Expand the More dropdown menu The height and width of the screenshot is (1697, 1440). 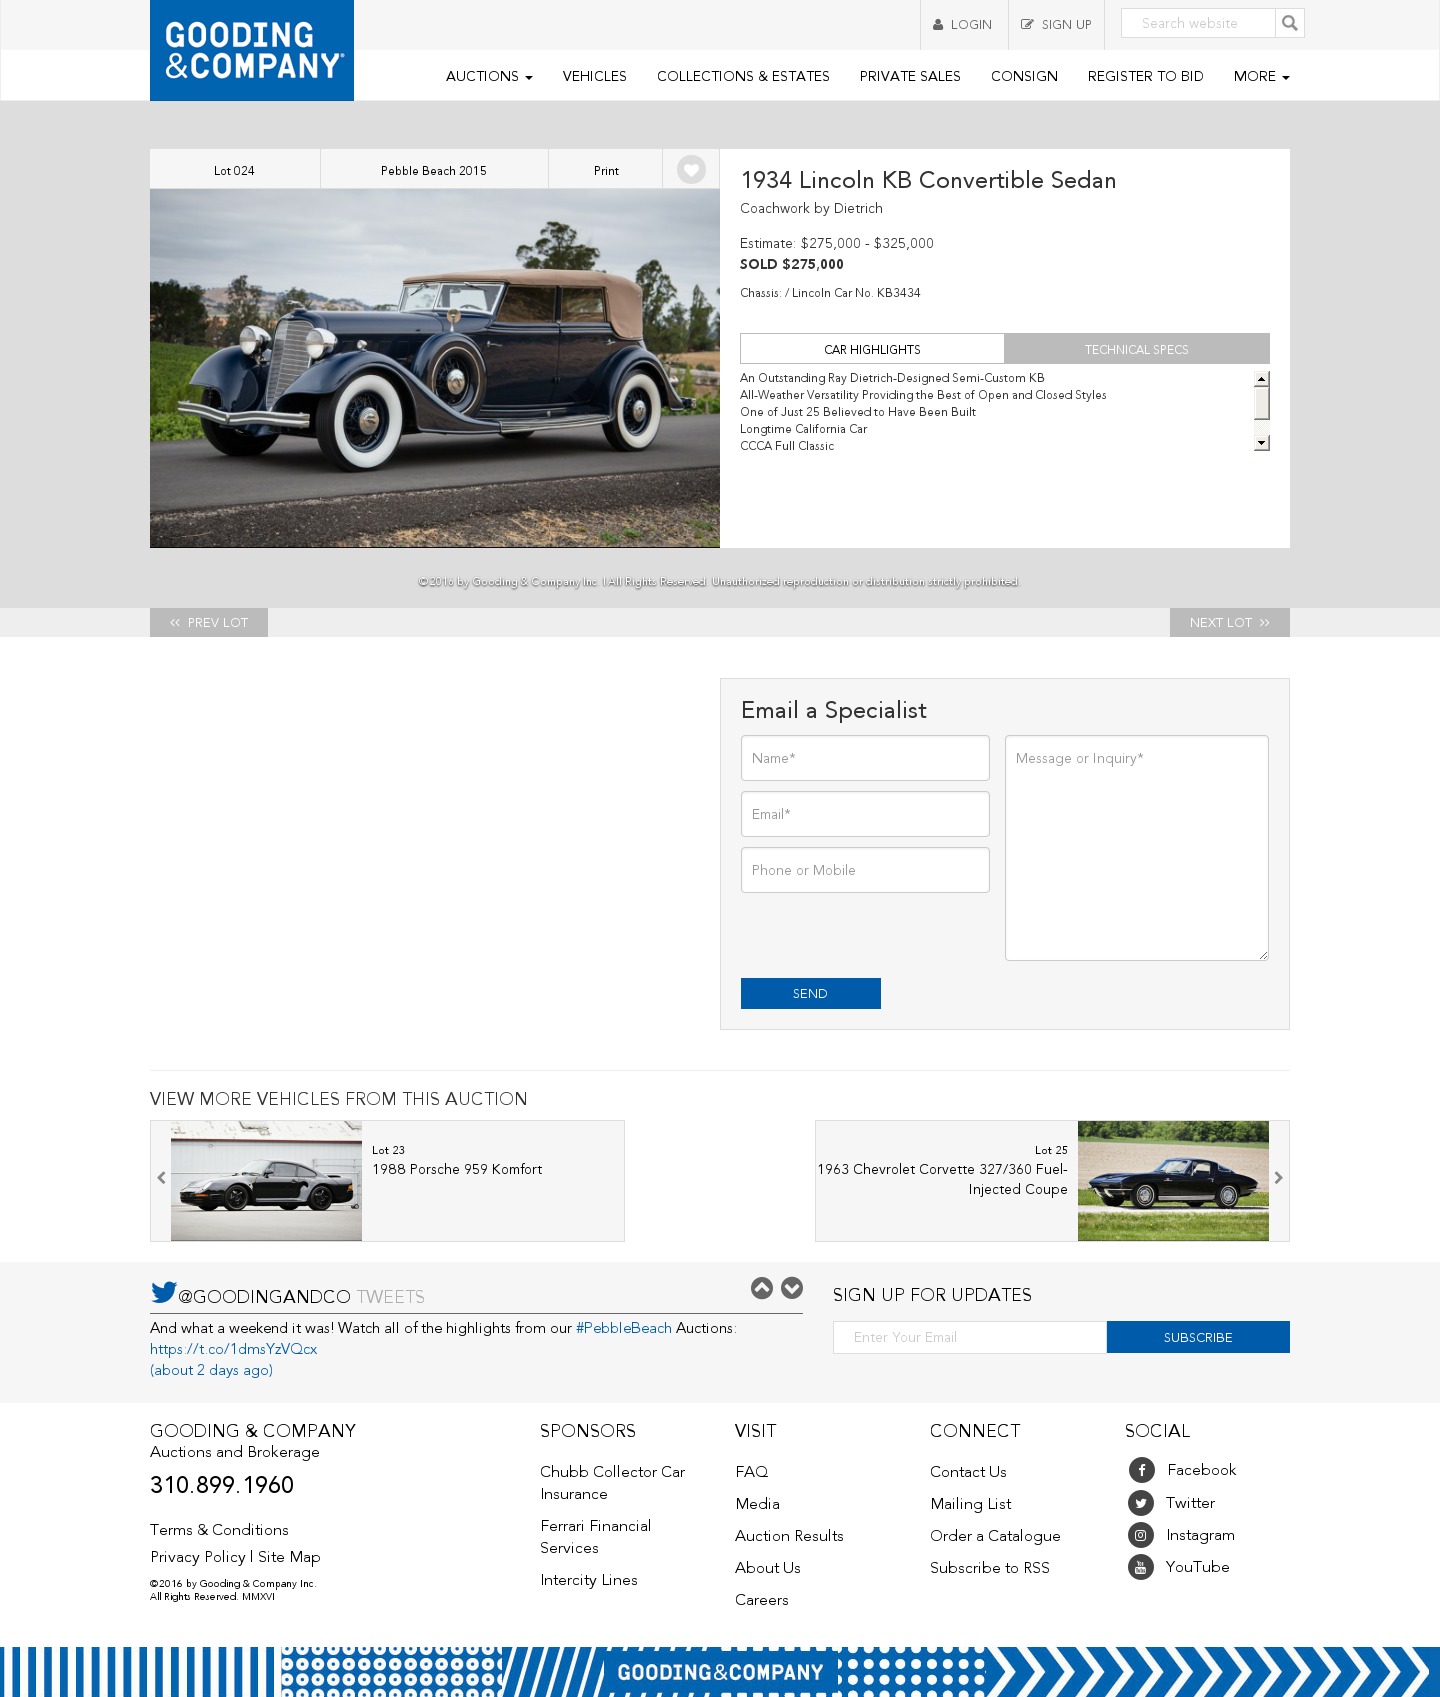pyautogui.click(x=1261, y=76)
